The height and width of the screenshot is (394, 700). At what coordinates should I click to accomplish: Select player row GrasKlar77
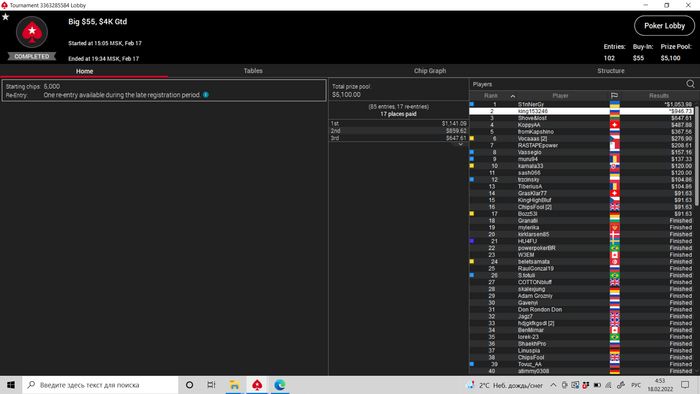point(582,193)
